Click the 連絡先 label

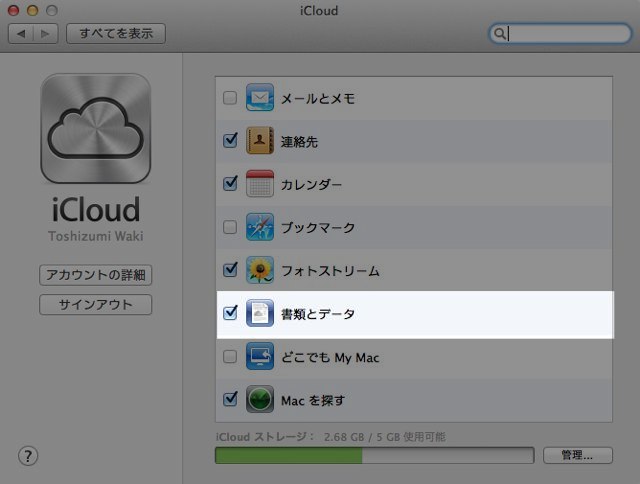point(299,142)
